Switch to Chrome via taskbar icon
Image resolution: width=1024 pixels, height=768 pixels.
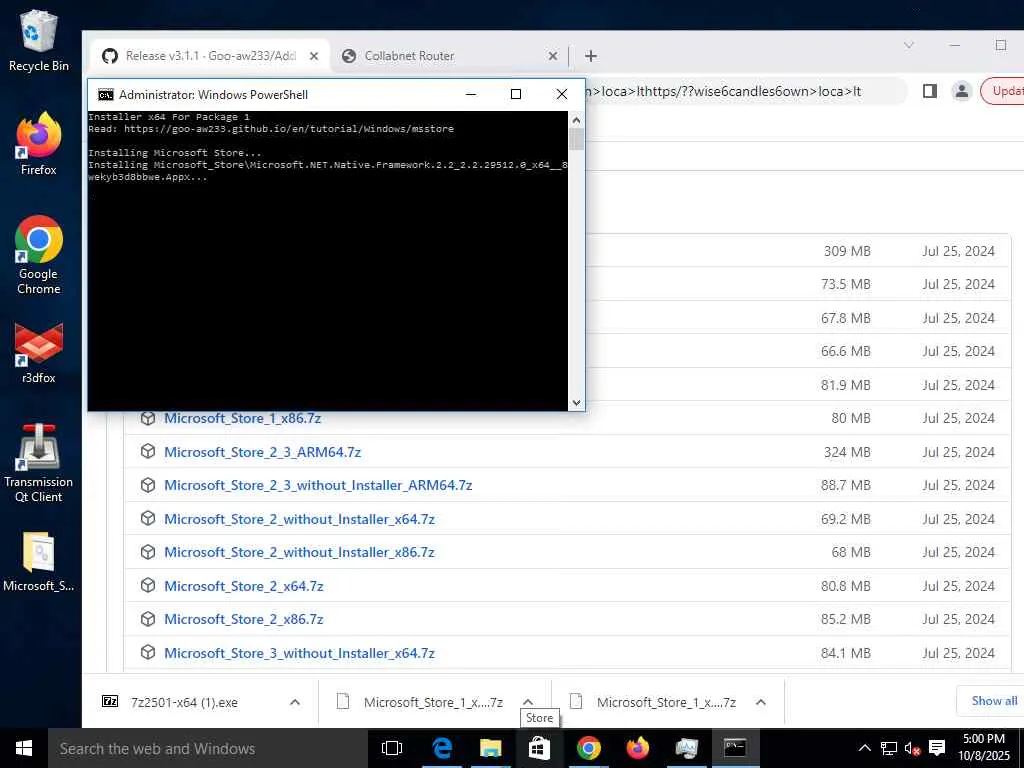pyautogui.click(x=588, y=748)
